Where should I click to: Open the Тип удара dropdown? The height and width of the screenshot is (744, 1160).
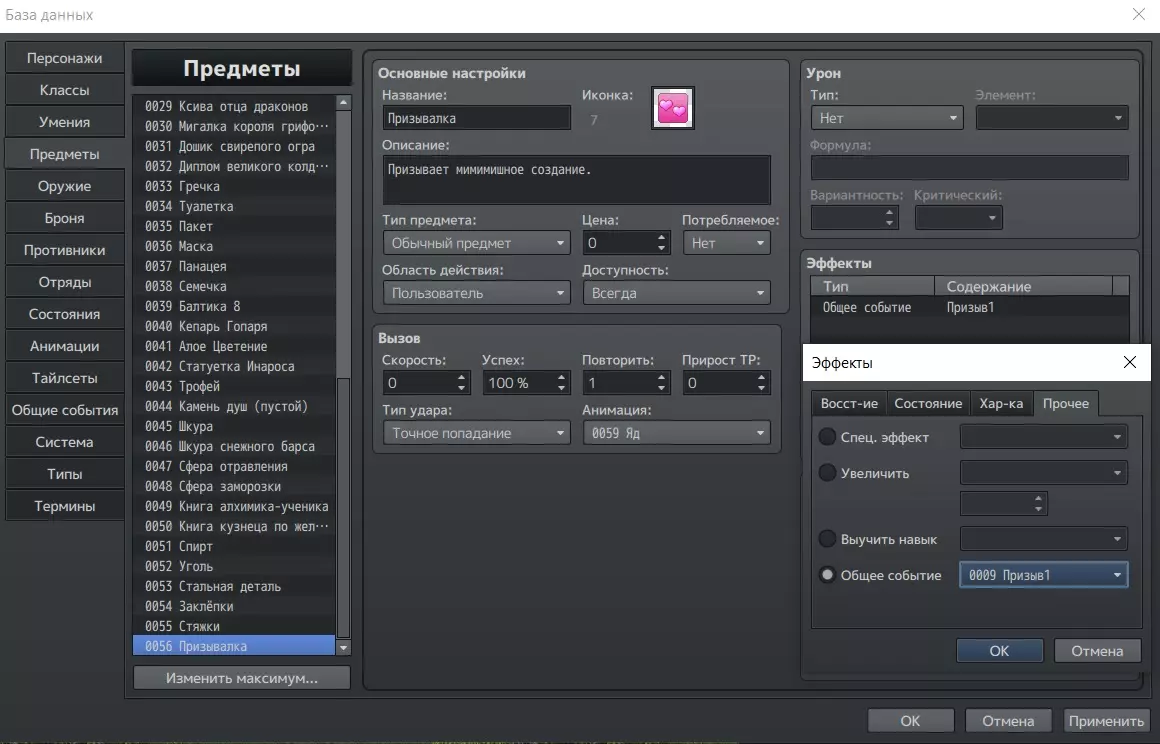(476, 433)
